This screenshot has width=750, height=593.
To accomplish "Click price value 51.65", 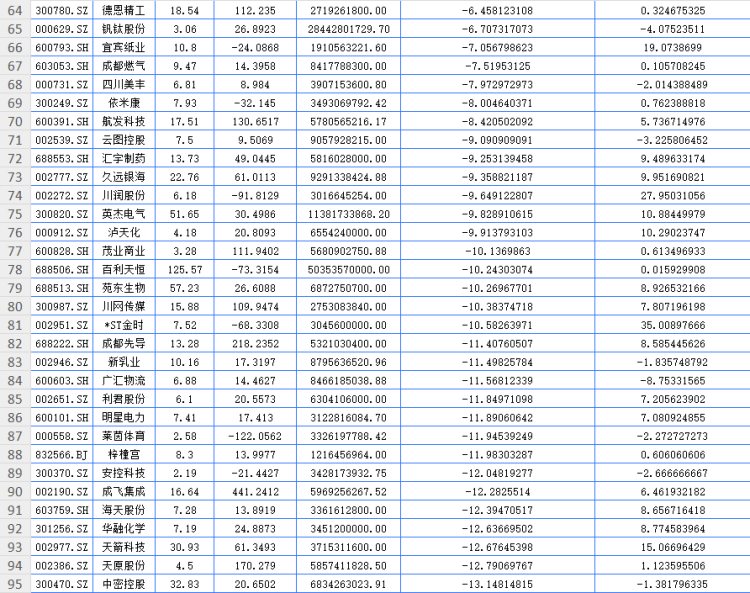I will pyautogui.click(x=185, y=214).
